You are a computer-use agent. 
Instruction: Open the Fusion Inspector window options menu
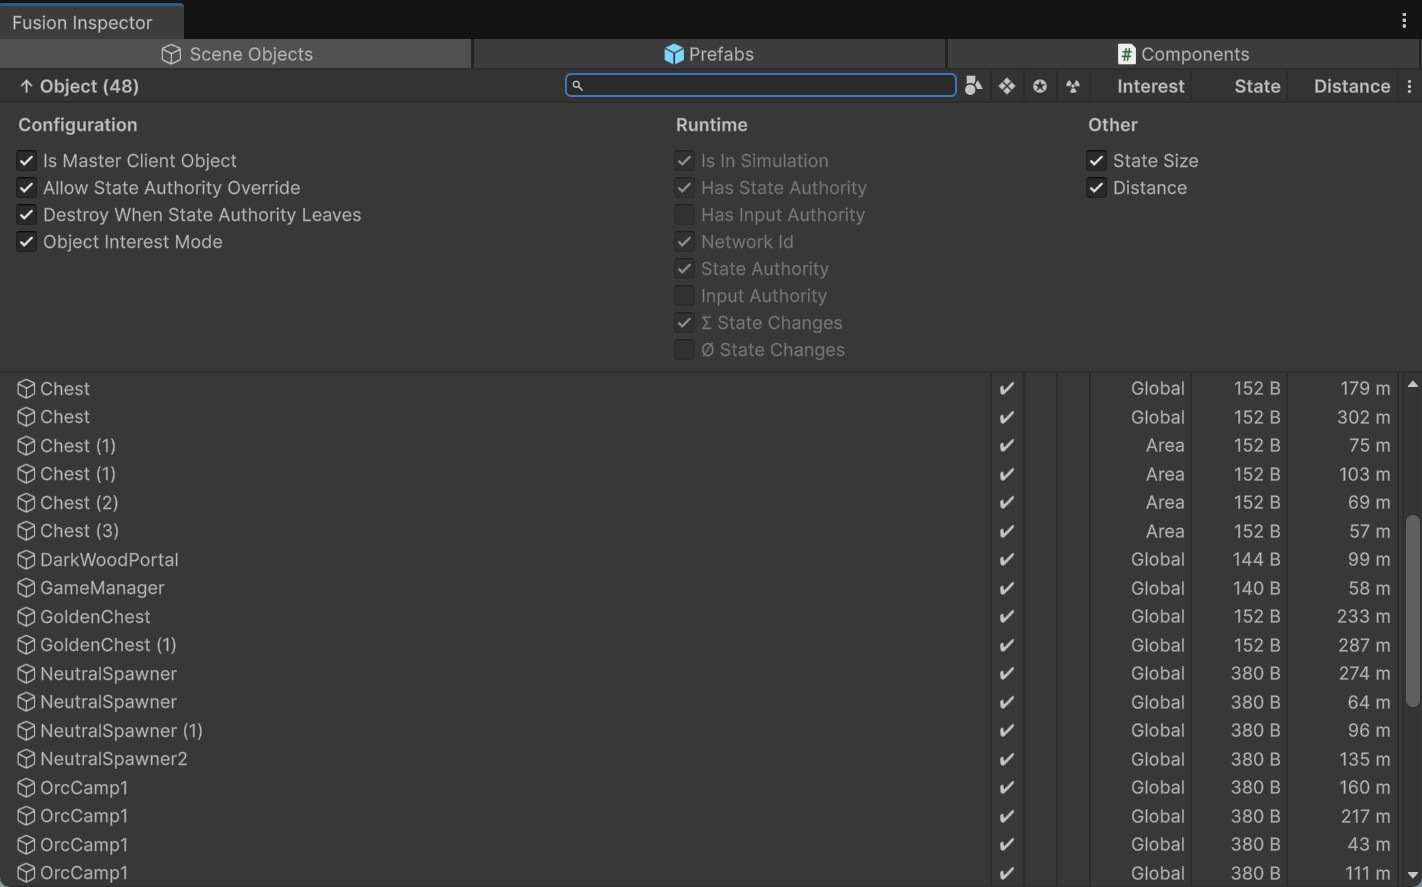[x=1404, y=21]
